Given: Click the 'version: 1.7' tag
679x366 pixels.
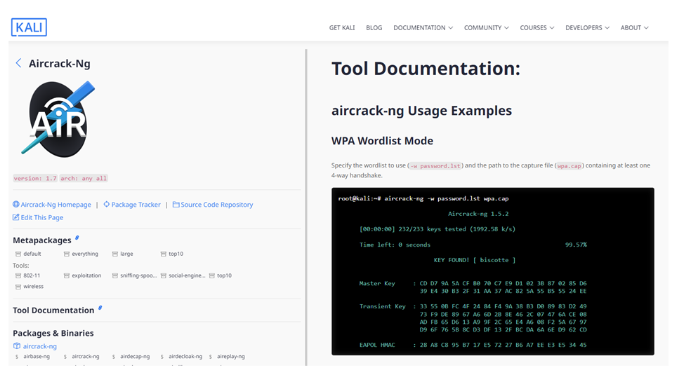Looking at the screenshot, I should 35,178.
